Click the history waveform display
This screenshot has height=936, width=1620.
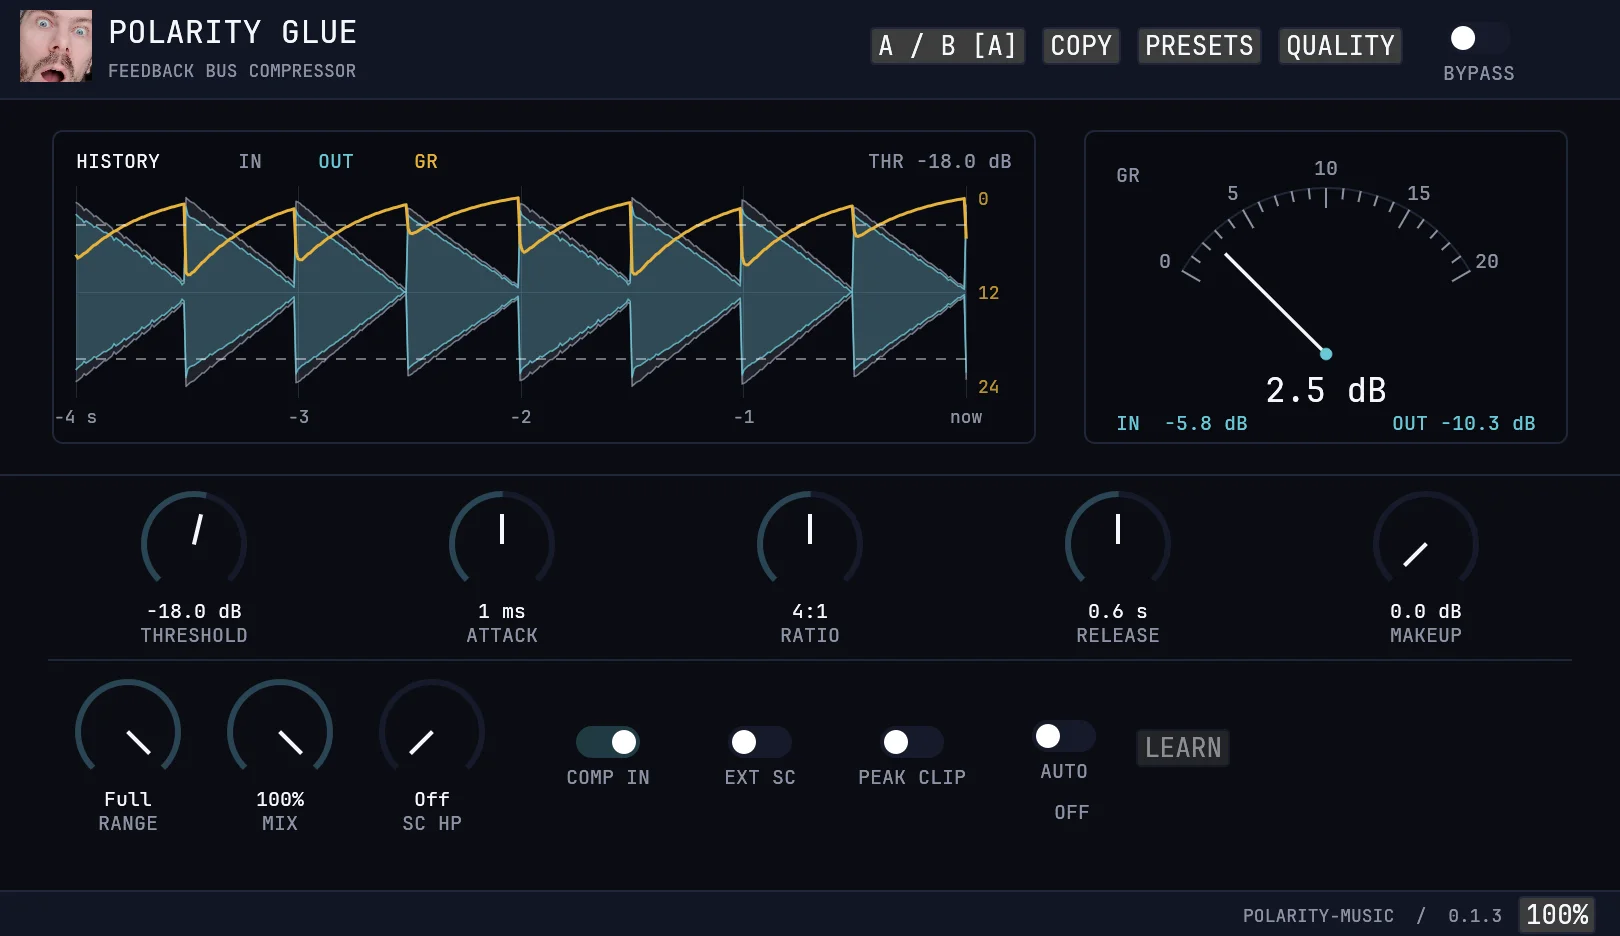521,292
